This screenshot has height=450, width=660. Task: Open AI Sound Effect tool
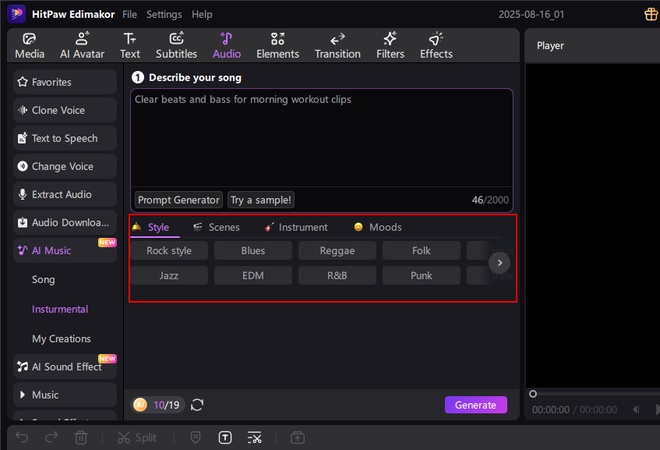(x=65, y=367)
